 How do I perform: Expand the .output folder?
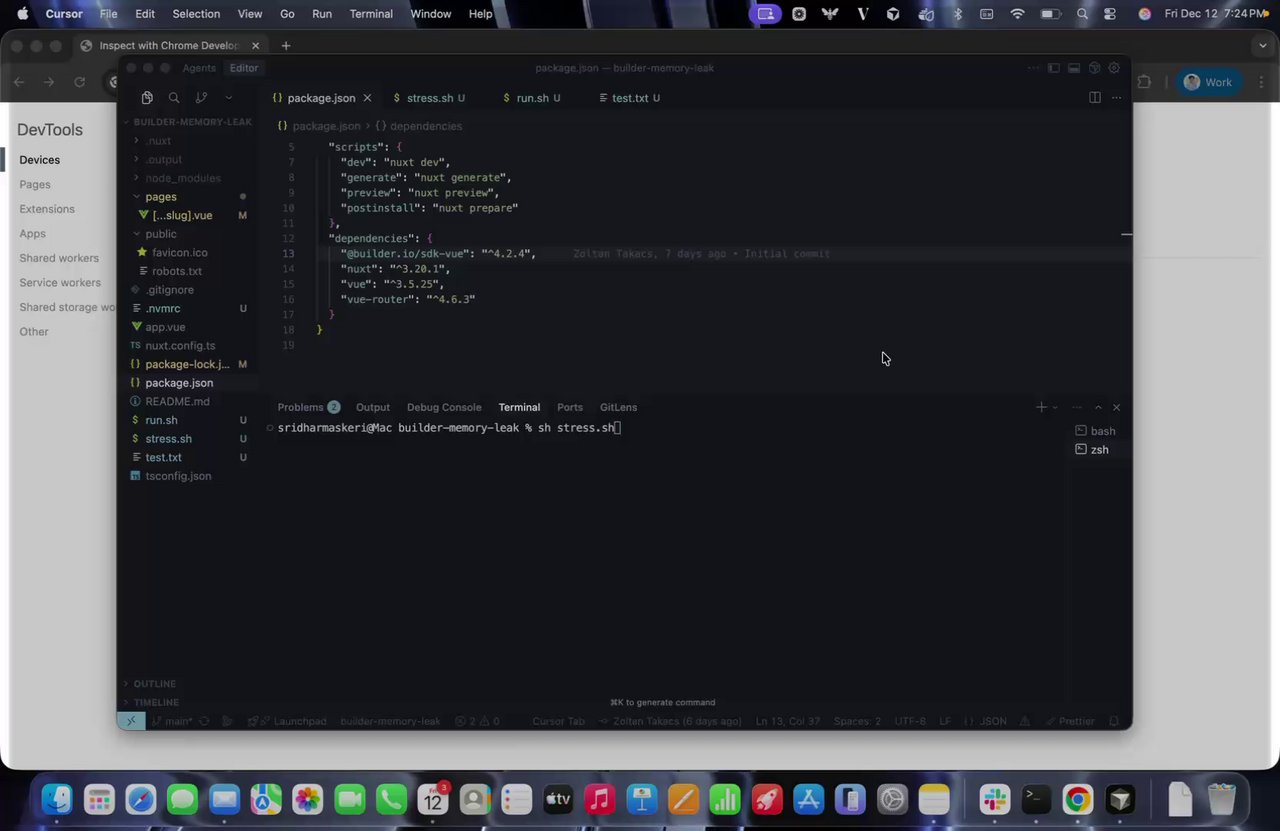tap(188, 160)
